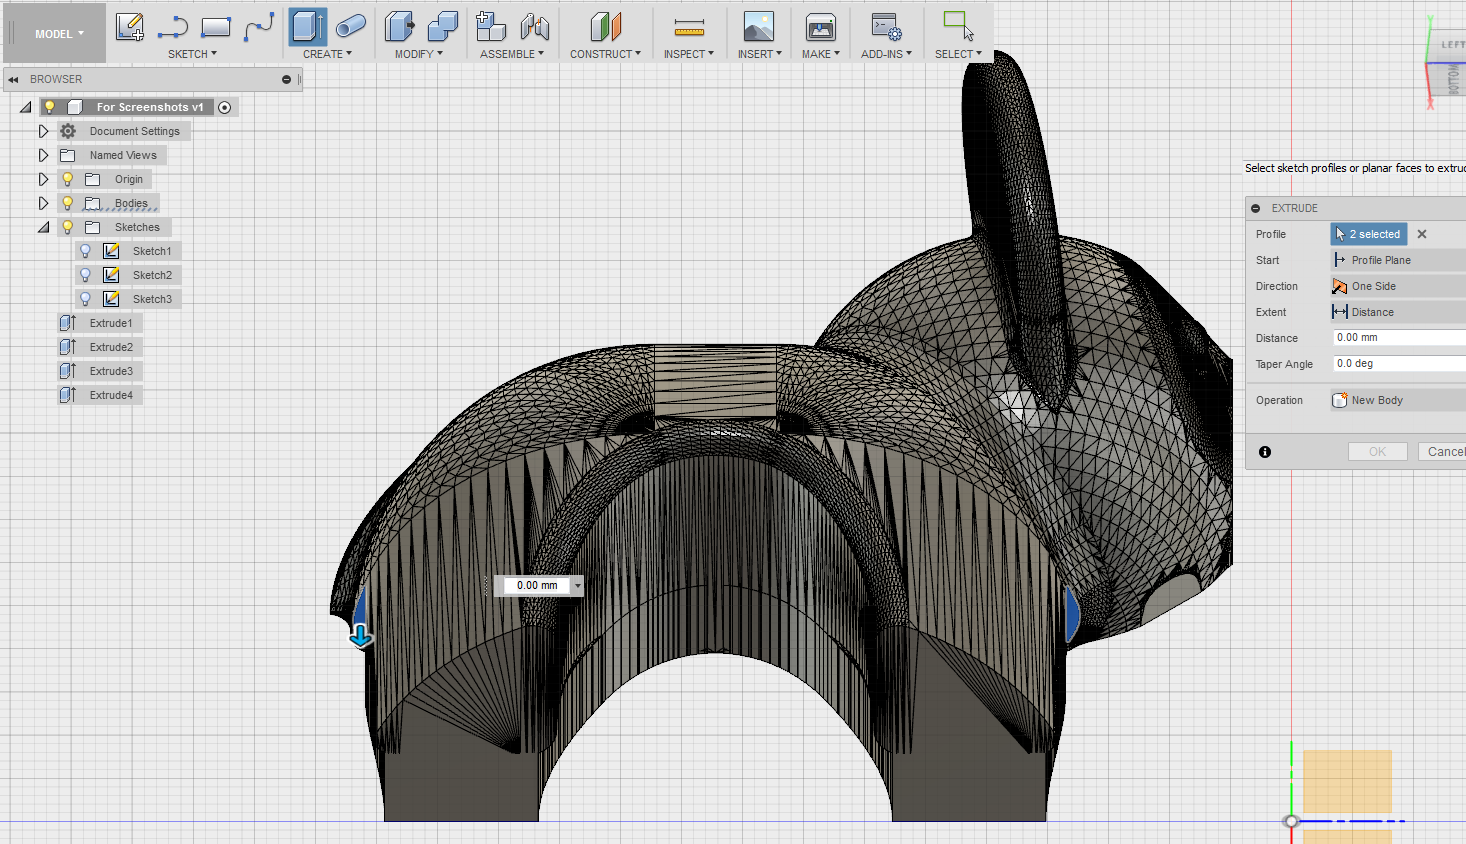Open the SELECT menu
This screenshot has height=844, width=1466.
pos(958,54)
